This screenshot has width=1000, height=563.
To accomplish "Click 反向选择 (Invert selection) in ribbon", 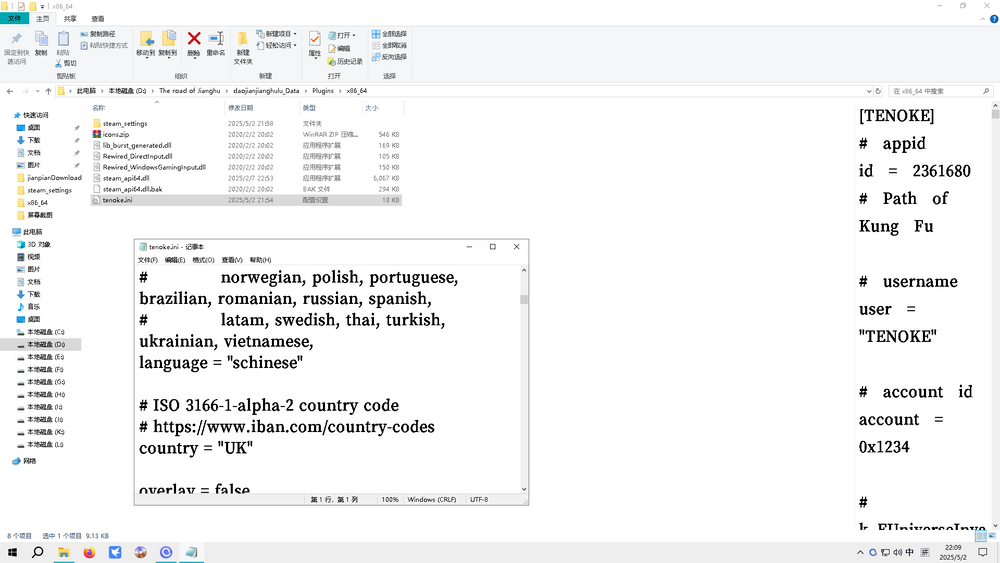I will [x=389, y=57].
